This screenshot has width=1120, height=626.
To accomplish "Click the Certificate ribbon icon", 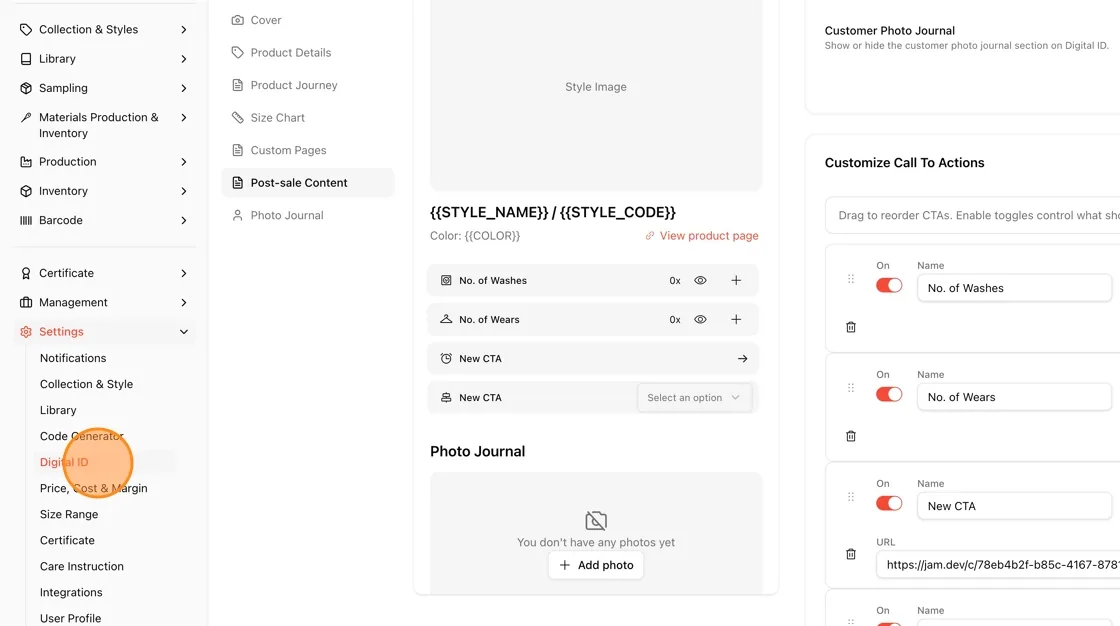I will [x=26, y=273].
